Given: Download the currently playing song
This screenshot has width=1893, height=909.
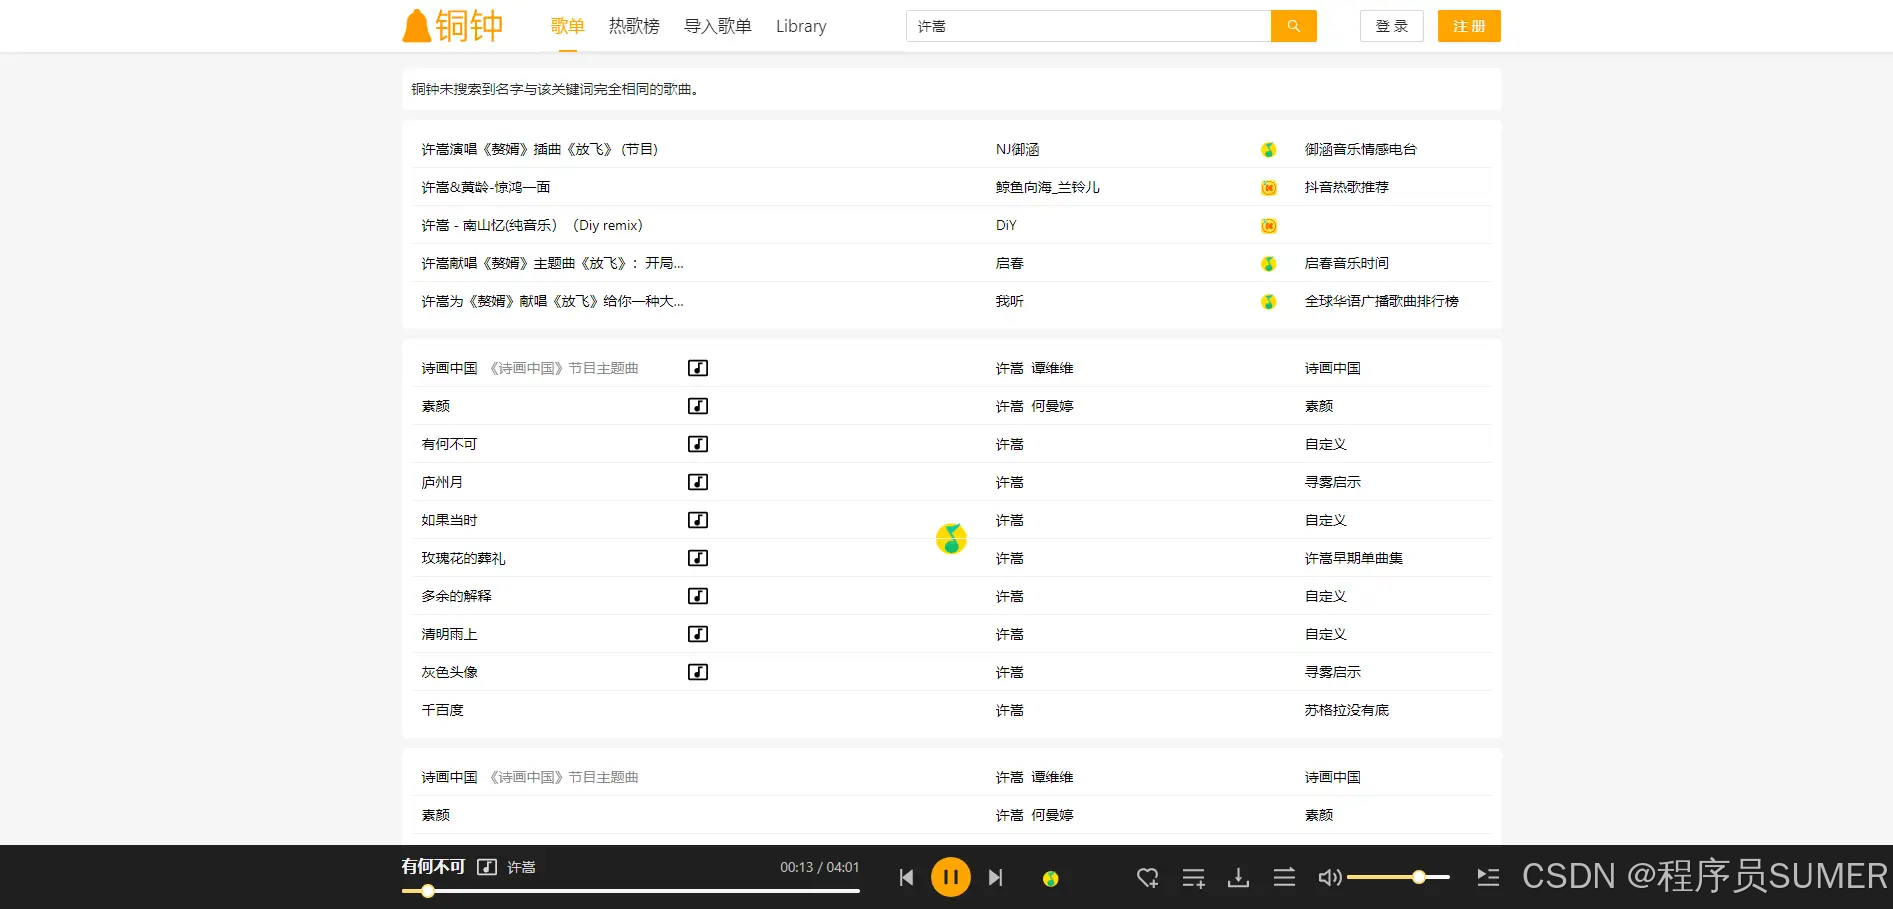Looking at the screenshot, I should pos(1238,878).
